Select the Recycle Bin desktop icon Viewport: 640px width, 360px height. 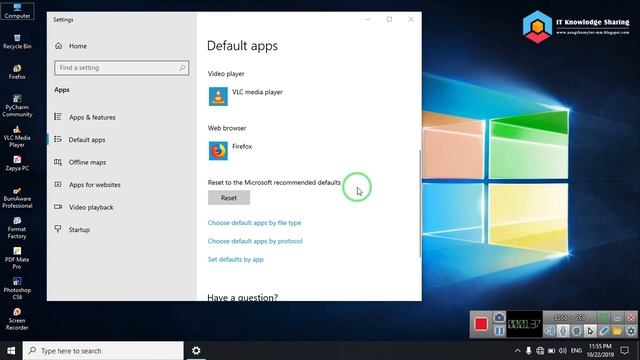[17, 42]
